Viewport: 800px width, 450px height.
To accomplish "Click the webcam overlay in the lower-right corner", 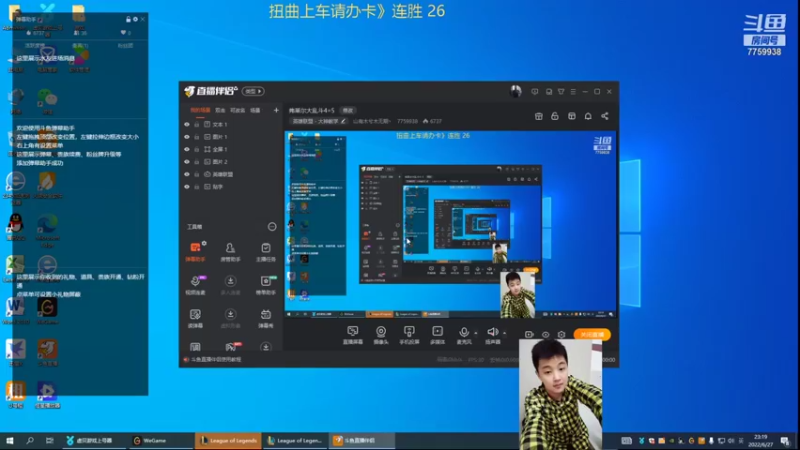I will click(x=560, y=394).
